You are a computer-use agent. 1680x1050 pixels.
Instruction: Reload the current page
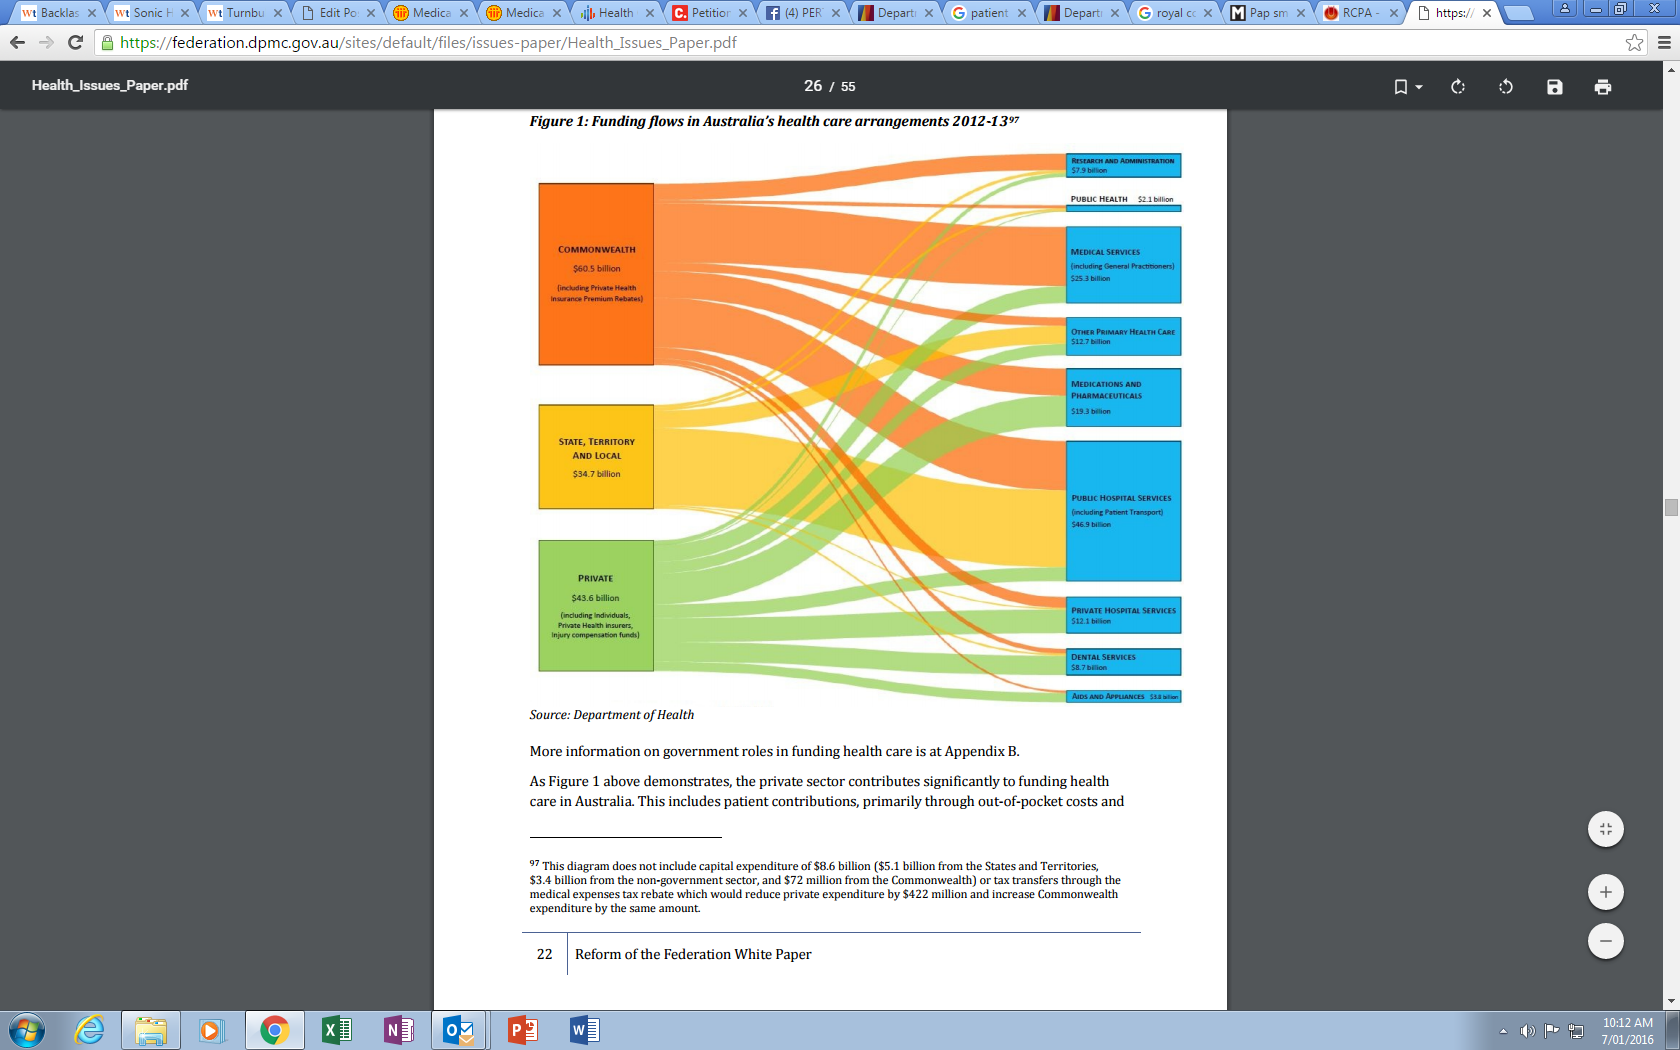click(75, 42)
